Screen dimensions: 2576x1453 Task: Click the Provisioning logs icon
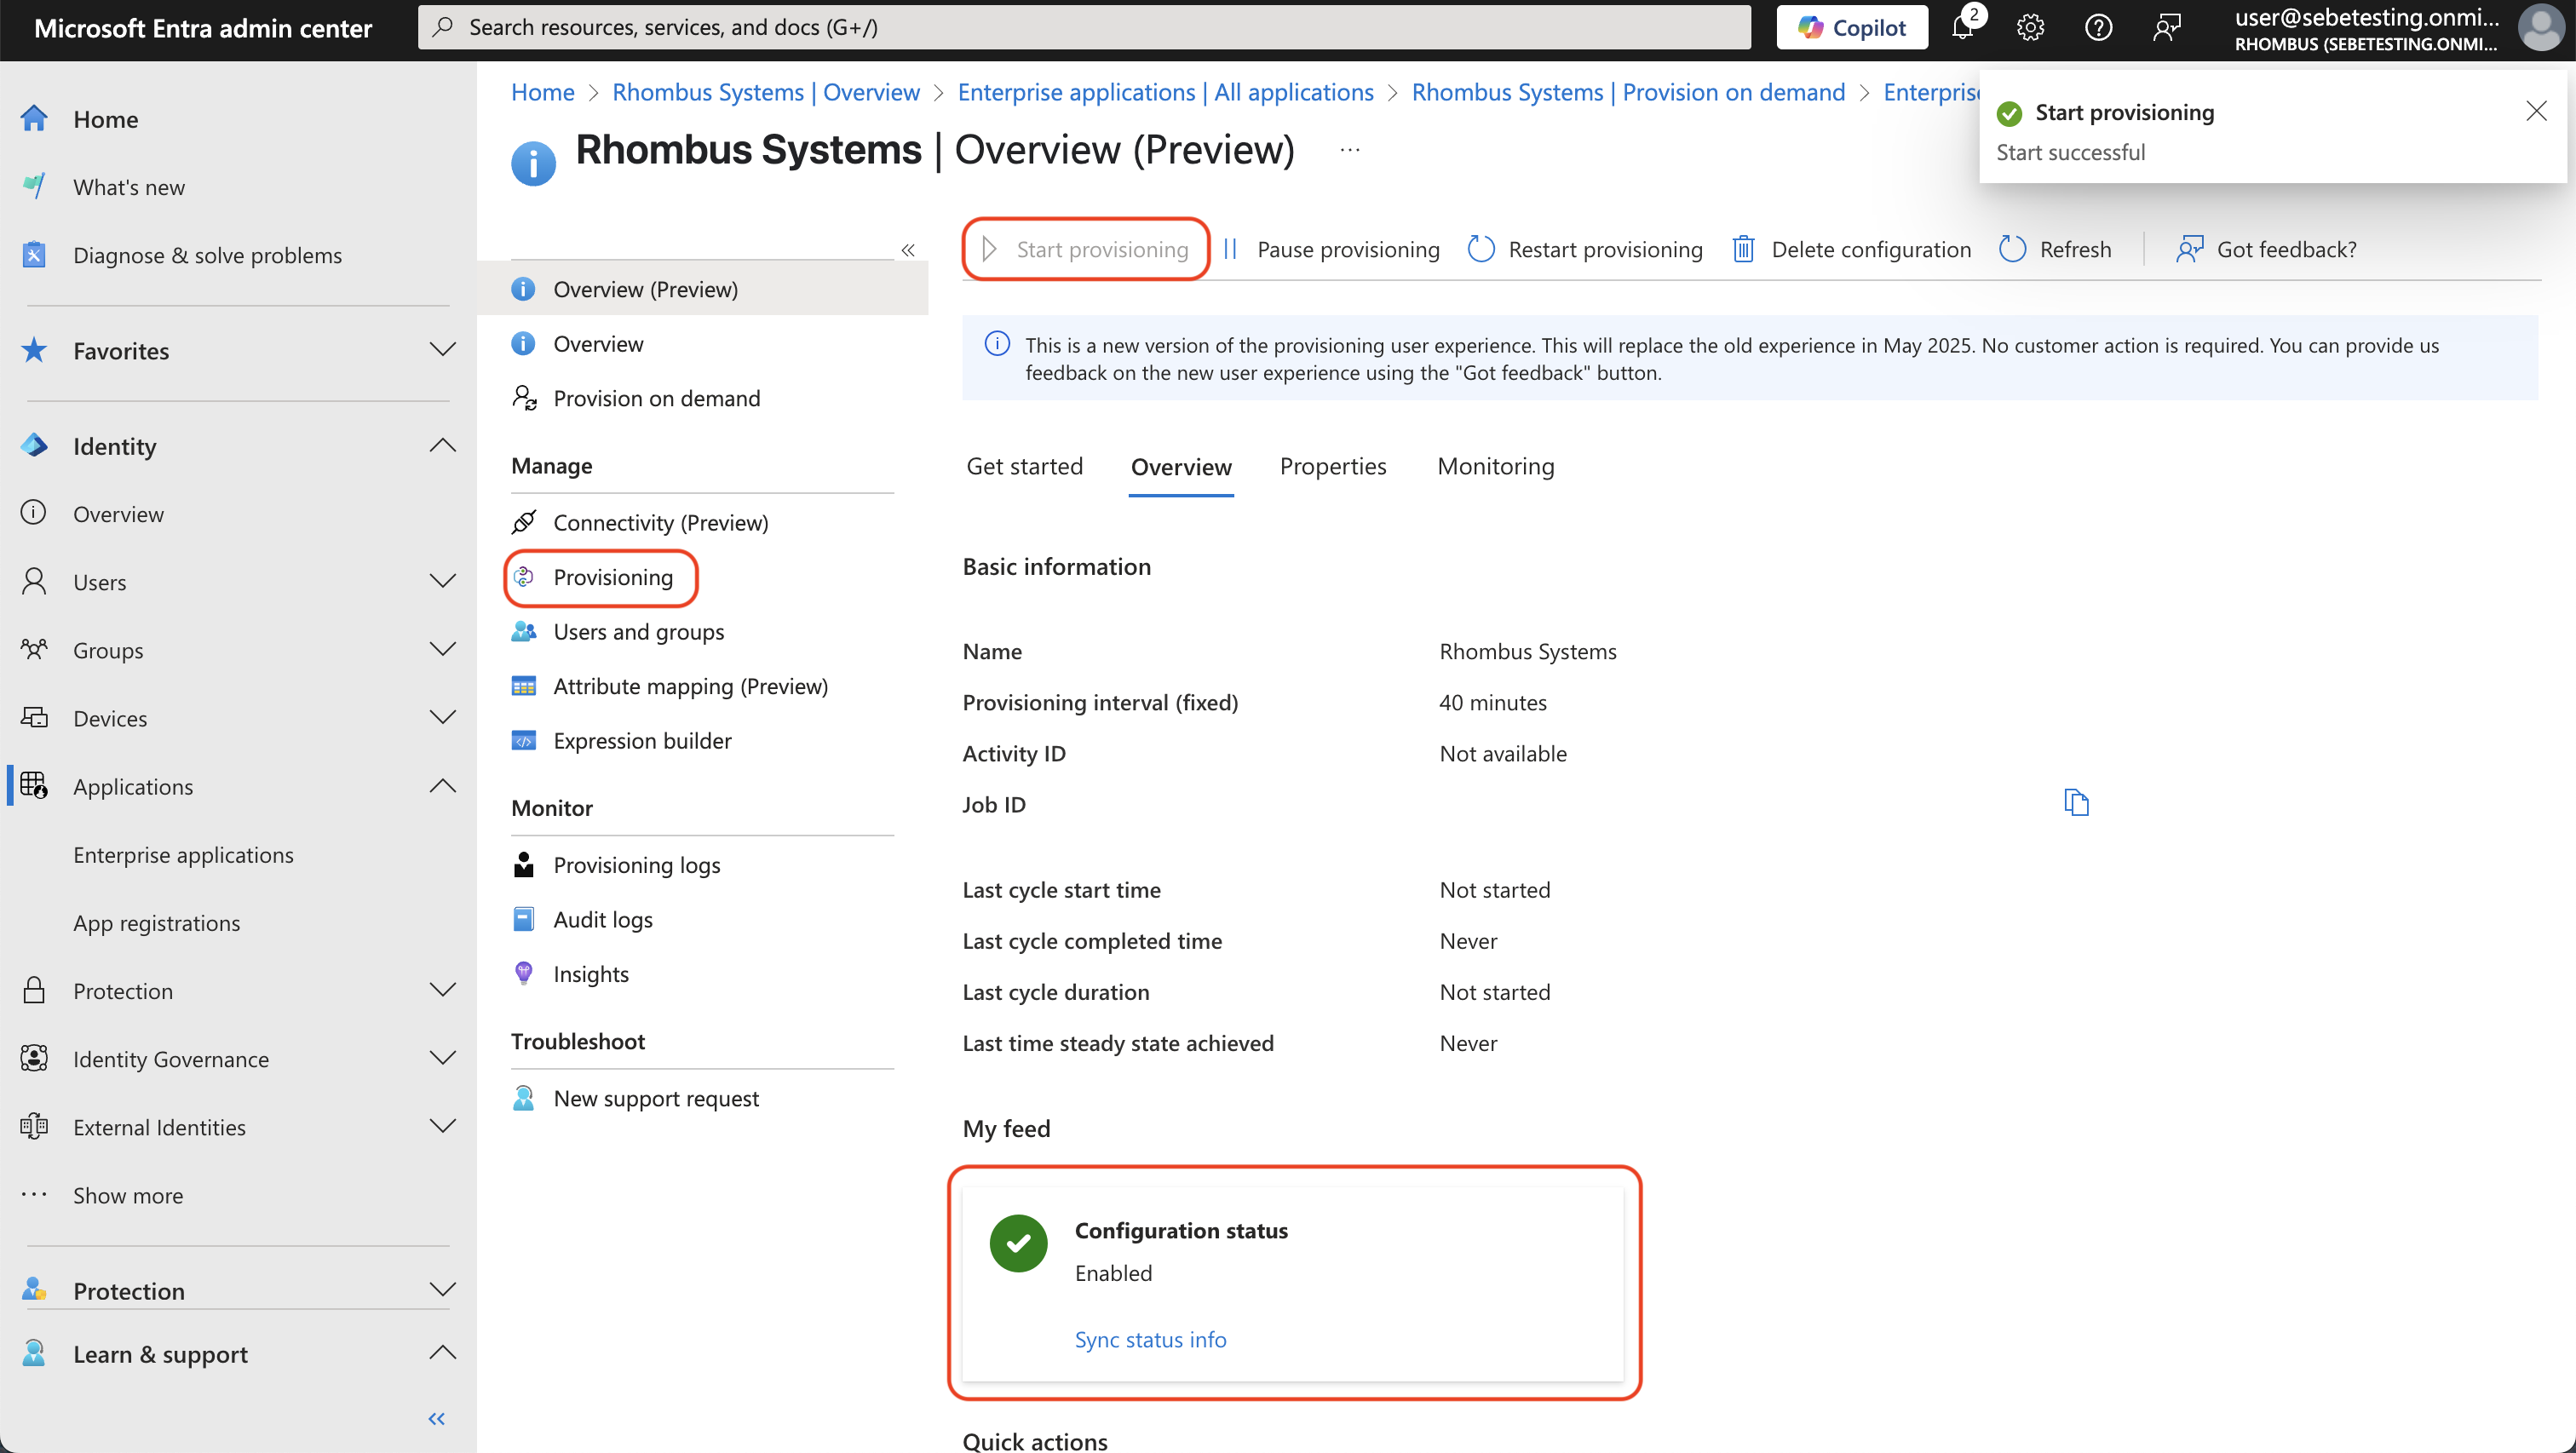pos(524,864)
